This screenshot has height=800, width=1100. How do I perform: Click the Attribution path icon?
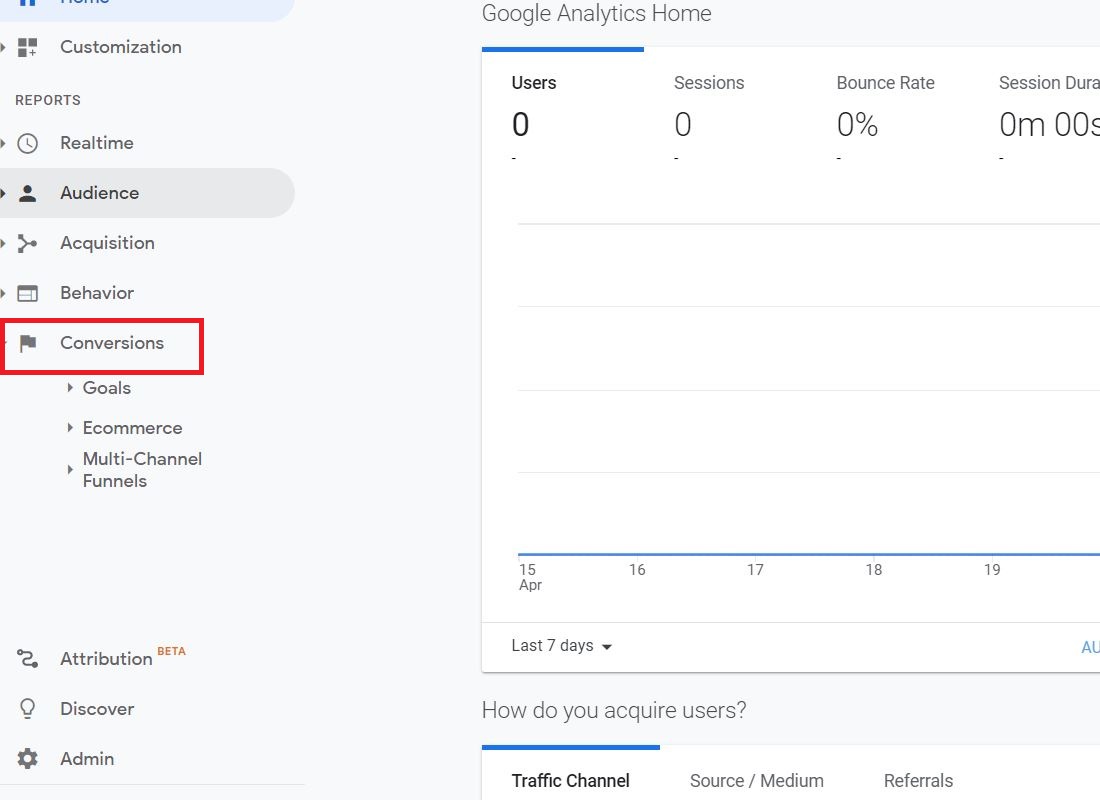click(x=28, y=658)
